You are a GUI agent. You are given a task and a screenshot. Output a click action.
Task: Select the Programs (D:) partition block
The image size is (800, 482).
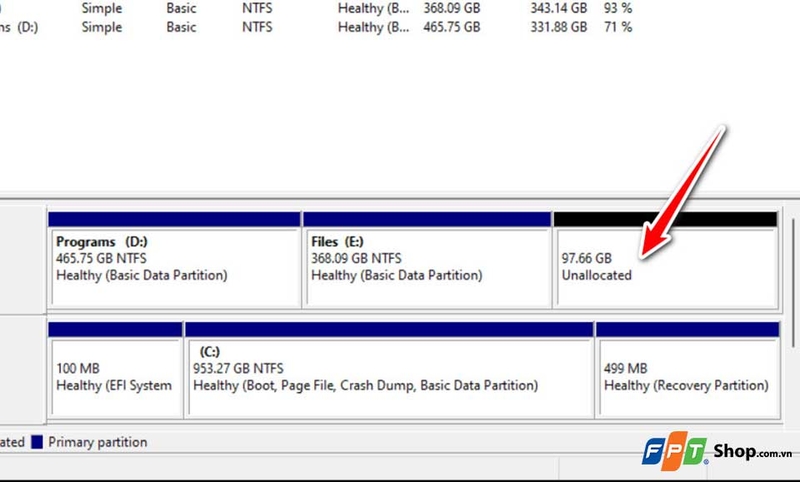point(174,260)
